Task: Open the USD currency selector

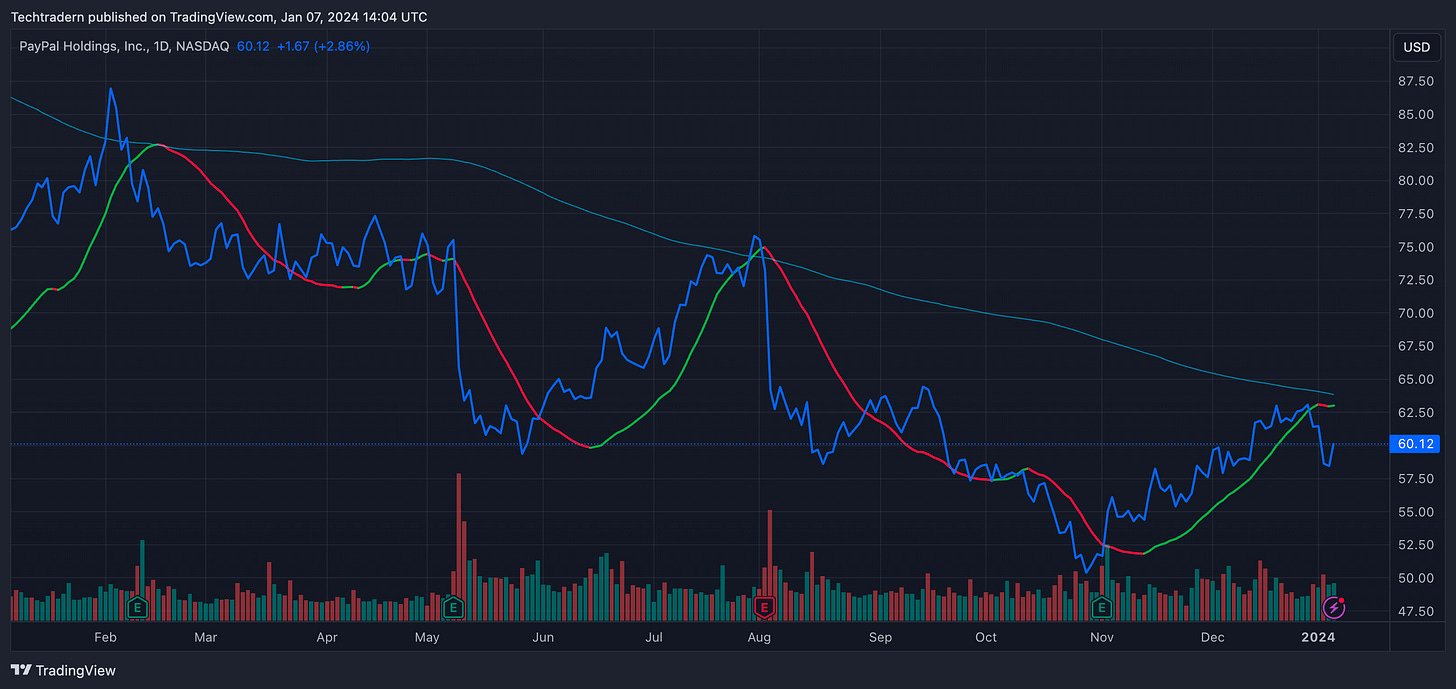Action: click(1416, 47)
